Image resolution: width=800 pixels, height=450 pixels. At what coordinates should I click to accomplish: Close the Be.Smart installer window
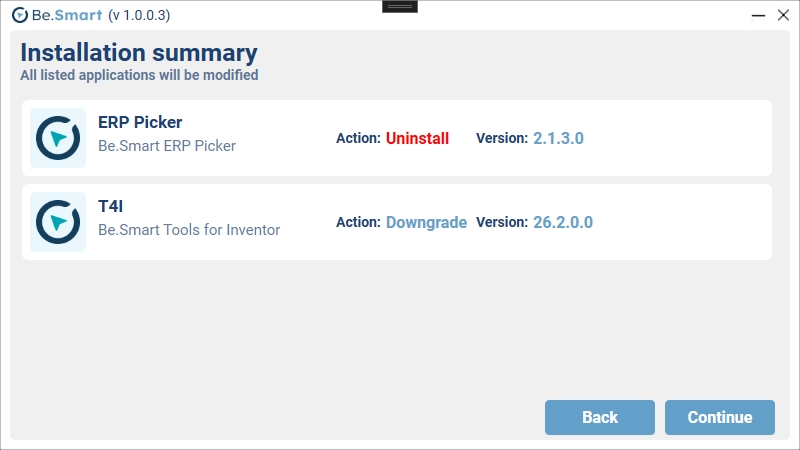pos(783,15)
